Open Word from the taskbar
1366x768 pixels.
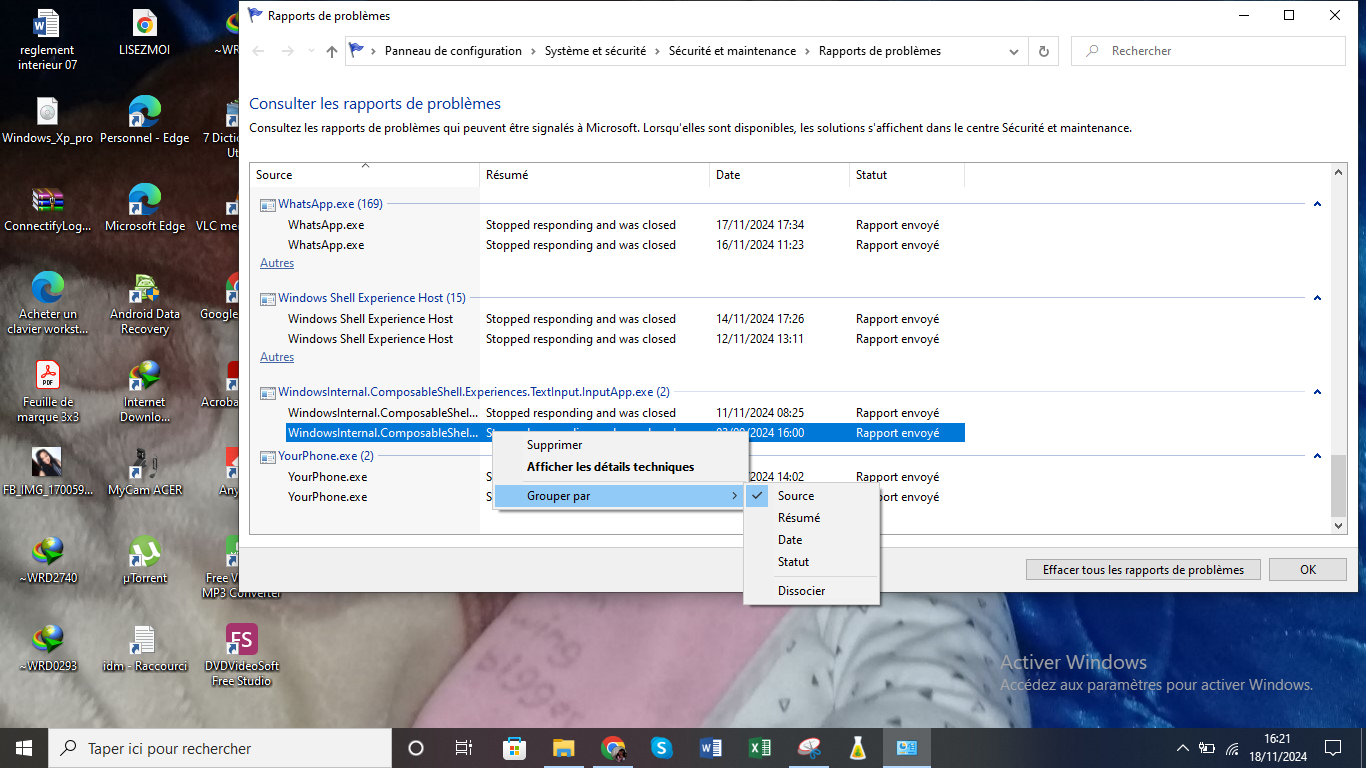(711, 748)
